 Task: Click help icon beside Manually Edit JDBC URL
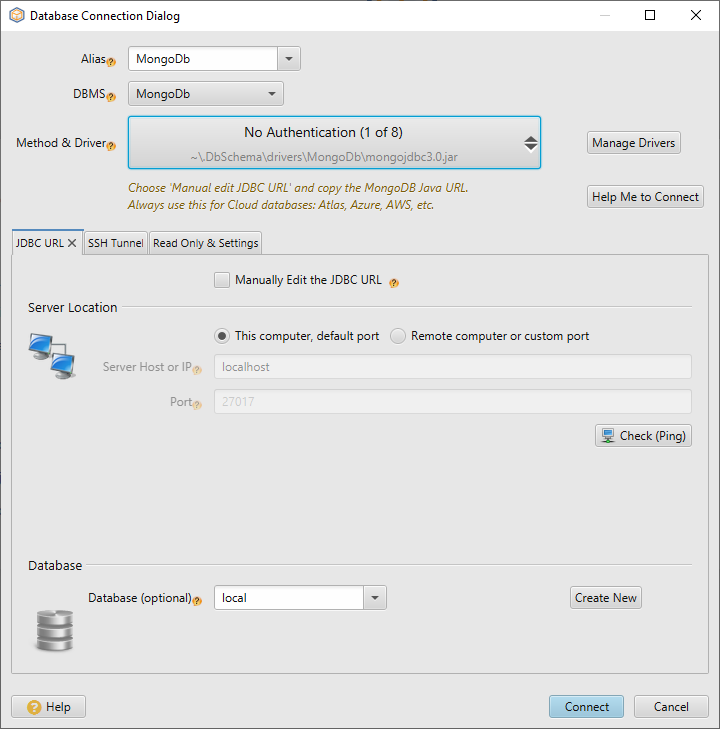pos(394,283)
